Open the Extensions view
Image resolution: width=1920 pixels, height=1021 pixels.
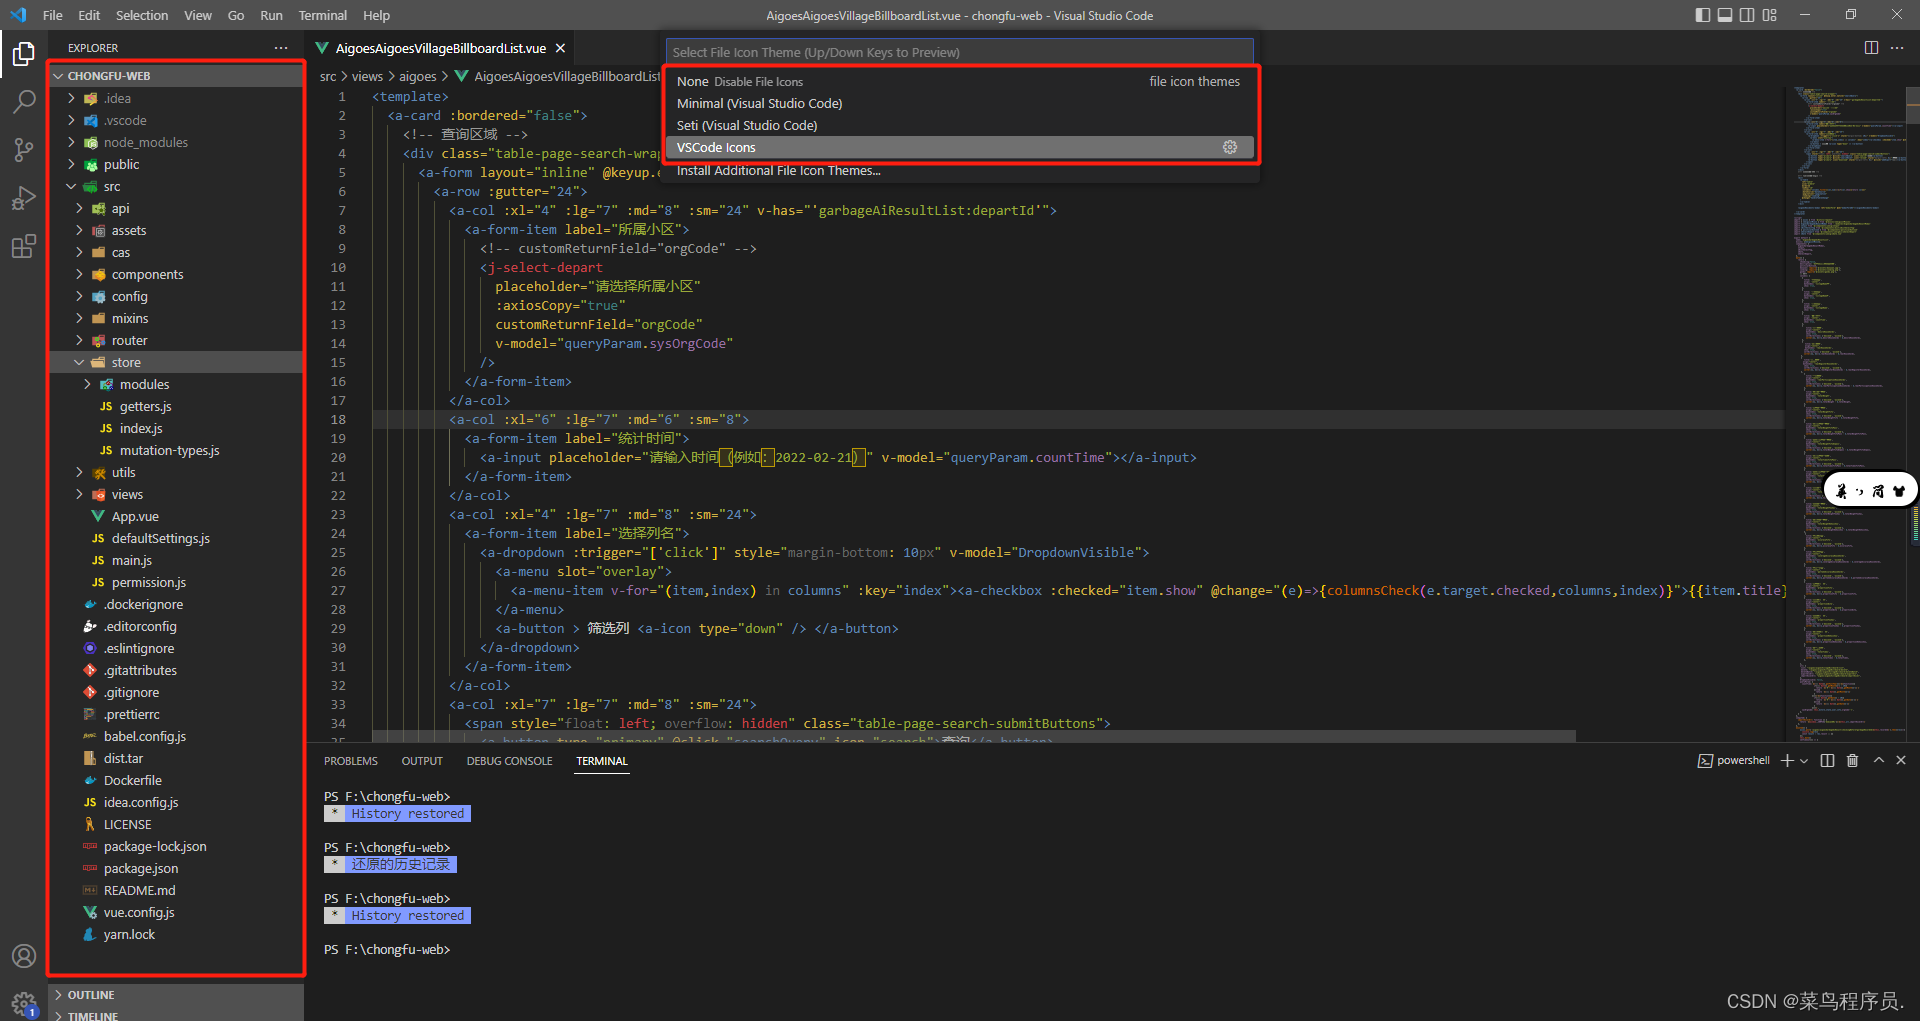[x=24, y=246]
